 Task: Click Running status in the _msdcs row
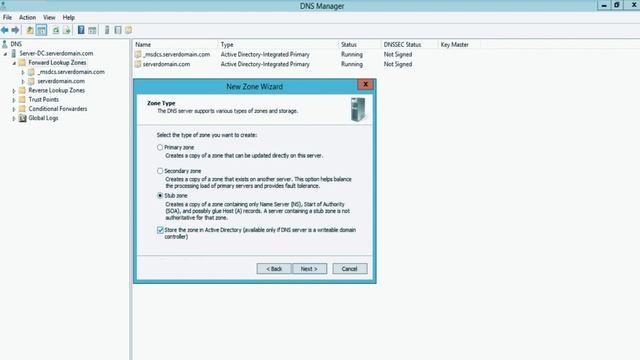point(352,54)
